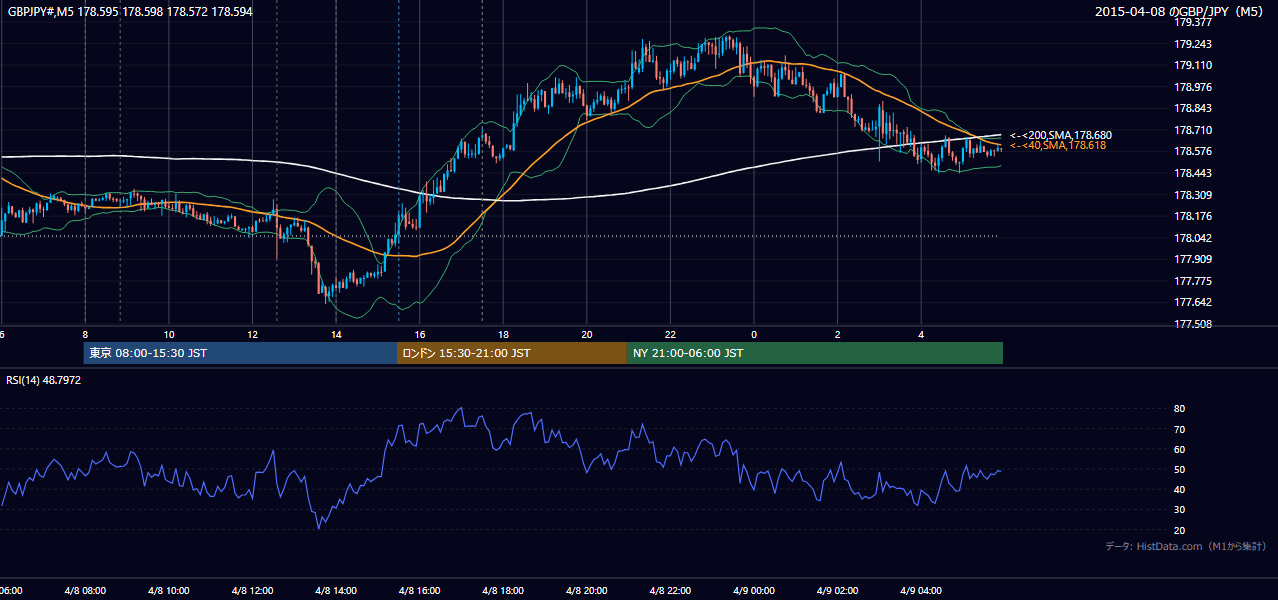Image resolution: width=1278 pixels, height=600 pixels.
Task: Click price scale value 179.243
Action: pos(1192,44)
